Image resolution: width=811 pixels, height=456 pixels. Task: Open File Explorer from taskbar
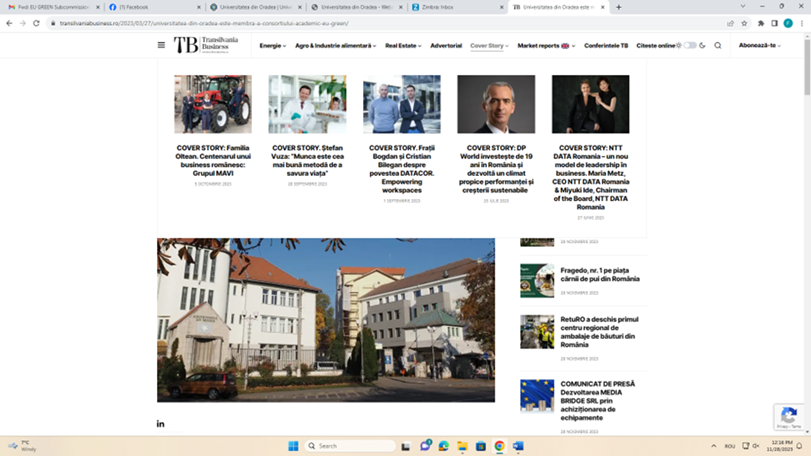click(x=463, y=446)
